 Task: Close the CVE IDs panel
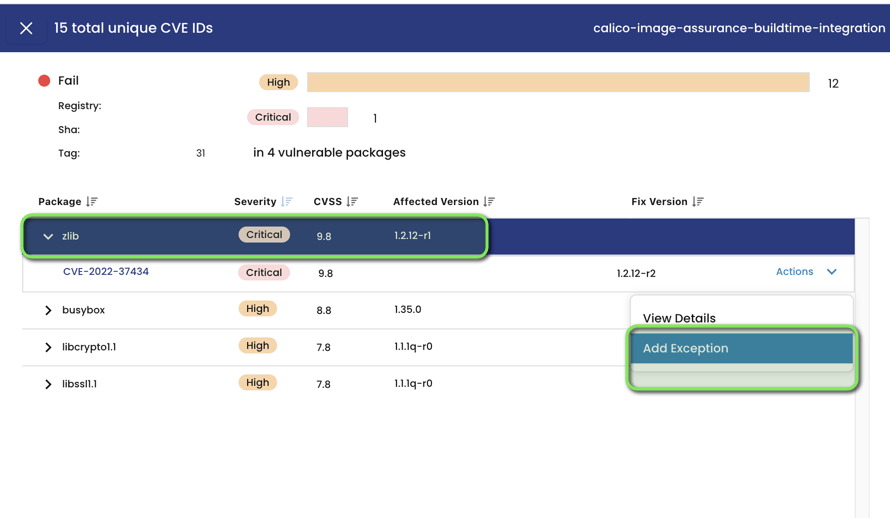(26, 28)
